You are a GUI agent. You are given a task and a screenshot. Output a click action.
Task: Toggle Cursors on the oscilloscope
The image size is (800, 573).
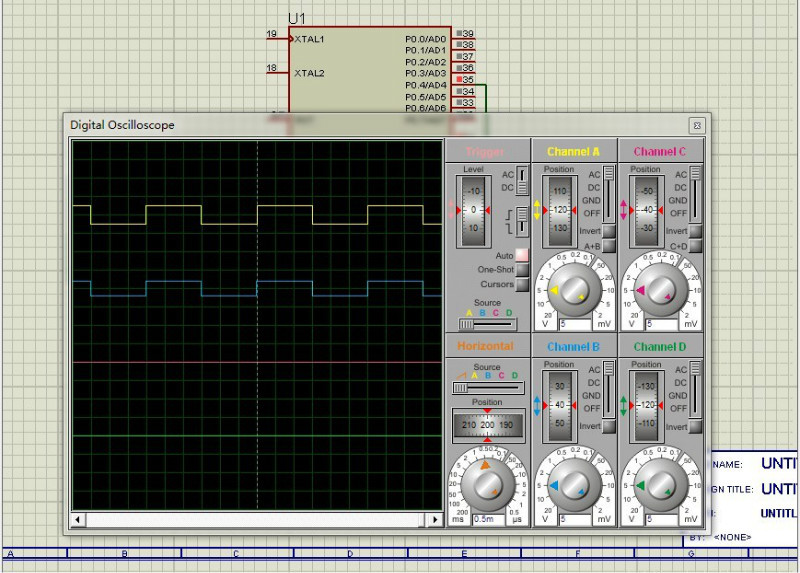(x=521, y=284)
